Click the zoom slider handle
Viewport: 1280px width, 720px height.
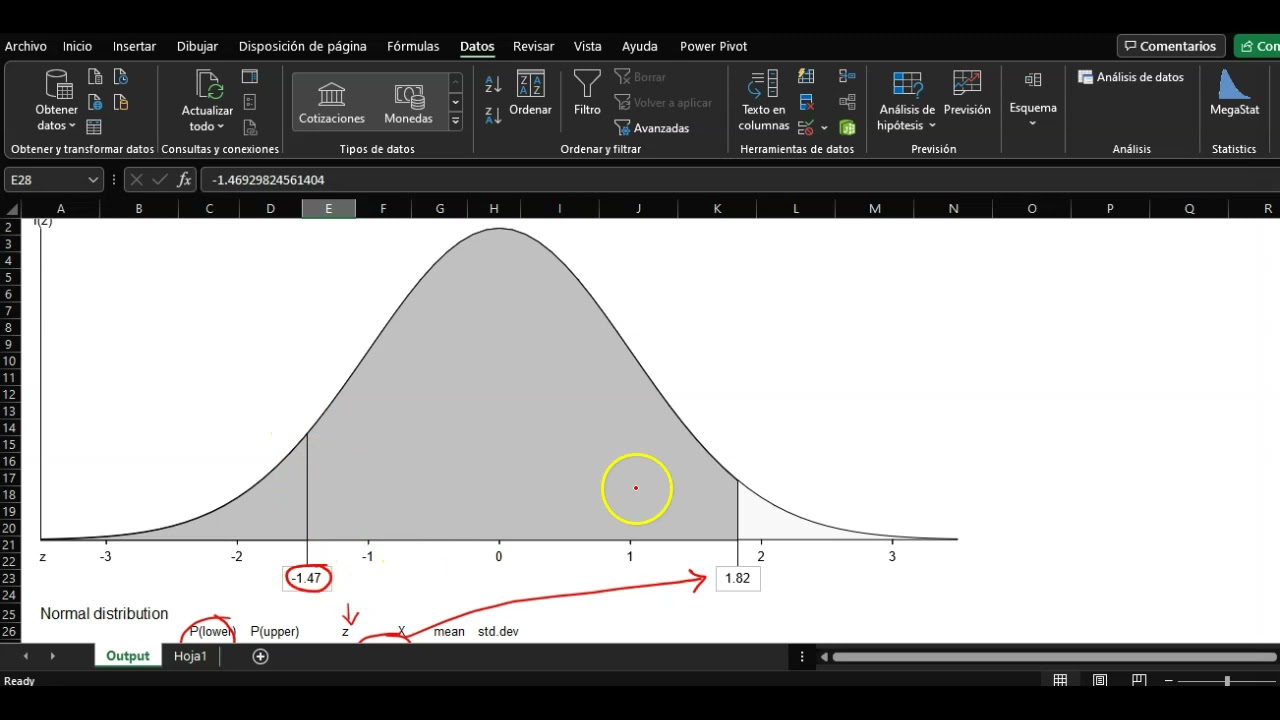click(x=1227, y=681)
